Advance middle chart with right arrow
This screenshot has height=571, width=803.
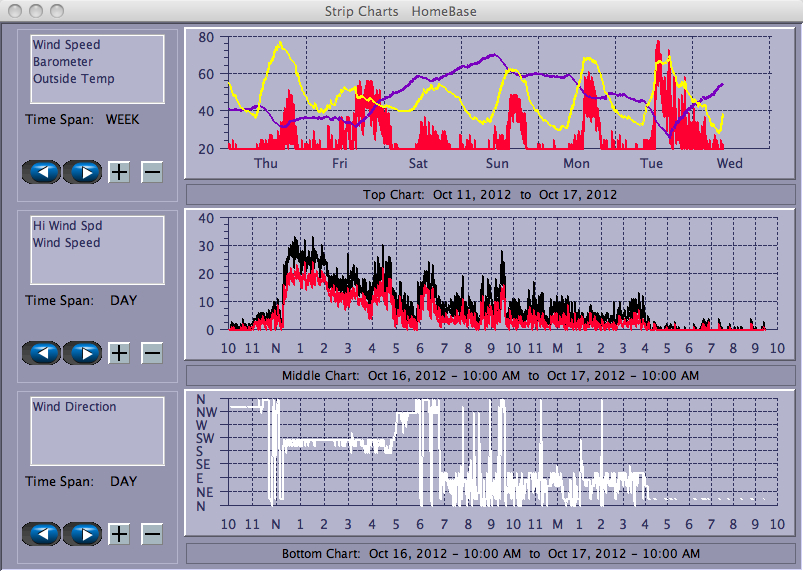[x=83, y=353]
